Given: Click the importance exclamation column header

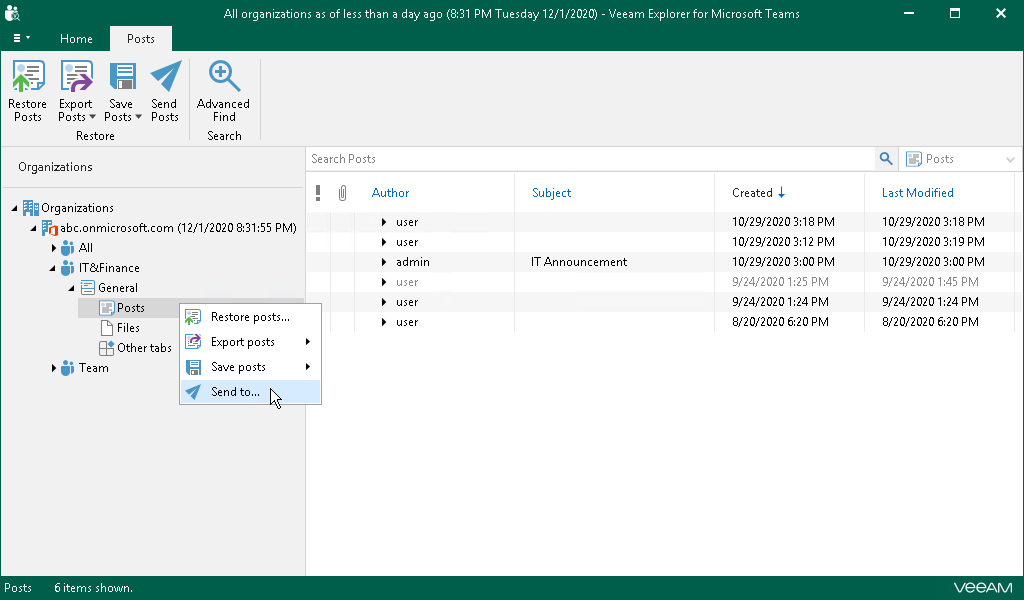Looking at the screenshot, I should pyautogui.click(x=318, y=193).
